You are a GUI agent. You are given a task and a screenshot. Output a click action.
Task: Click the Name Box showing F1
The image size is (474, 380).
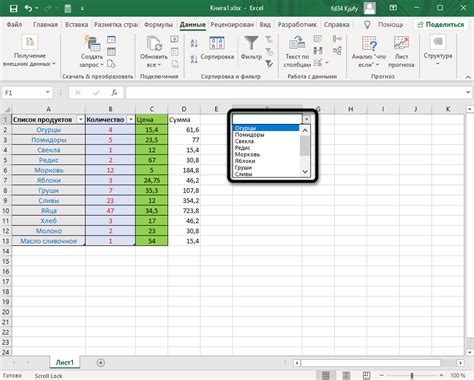pyautogui.click(x=23, y=92)
